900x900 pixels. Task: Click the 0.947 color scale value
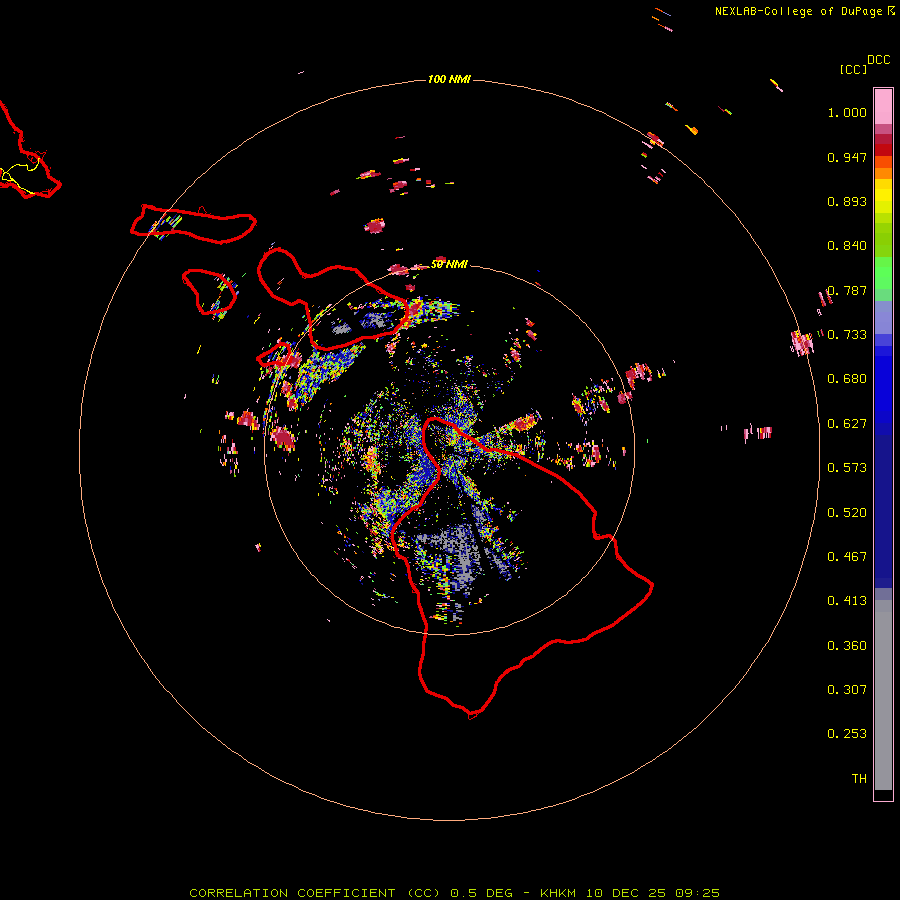tap(847, 157)
